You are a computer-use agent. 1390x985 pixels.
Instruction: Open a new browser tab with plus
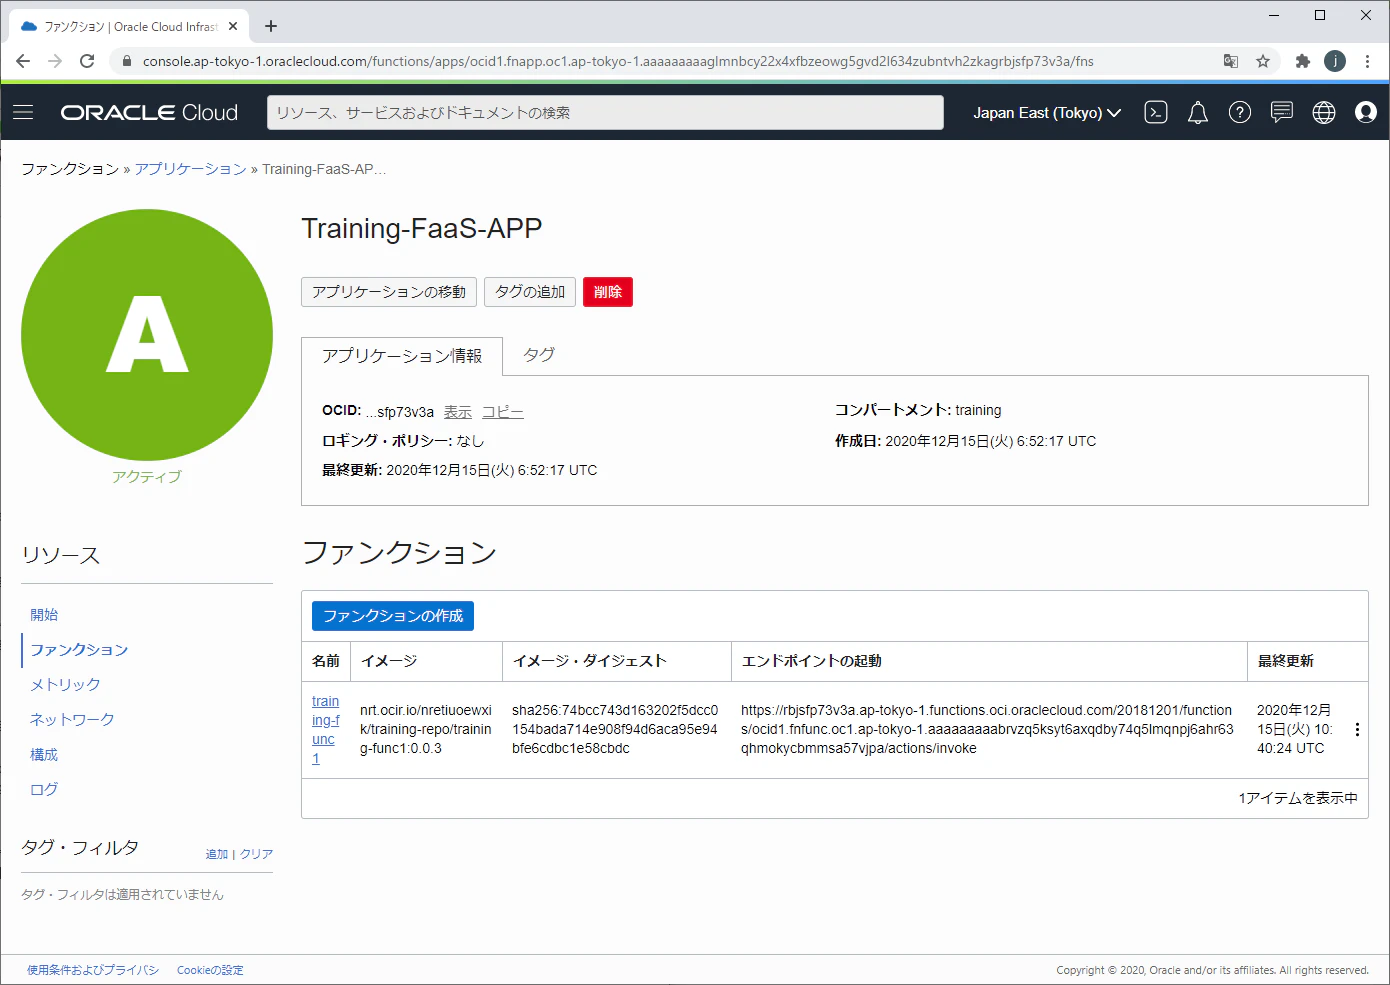pyautogui.click(x=271, y=26)
